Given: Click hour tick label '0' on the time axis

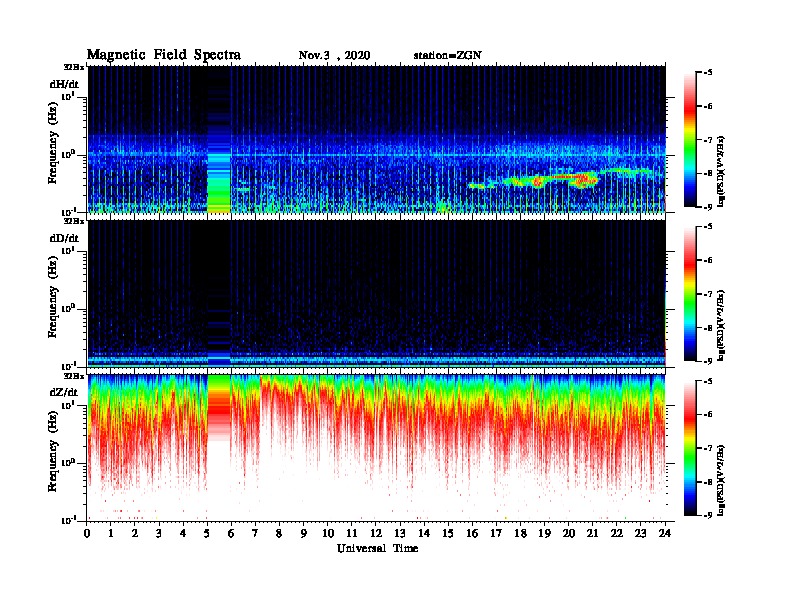Looking at the screenshot, I should tap(87, 533).
